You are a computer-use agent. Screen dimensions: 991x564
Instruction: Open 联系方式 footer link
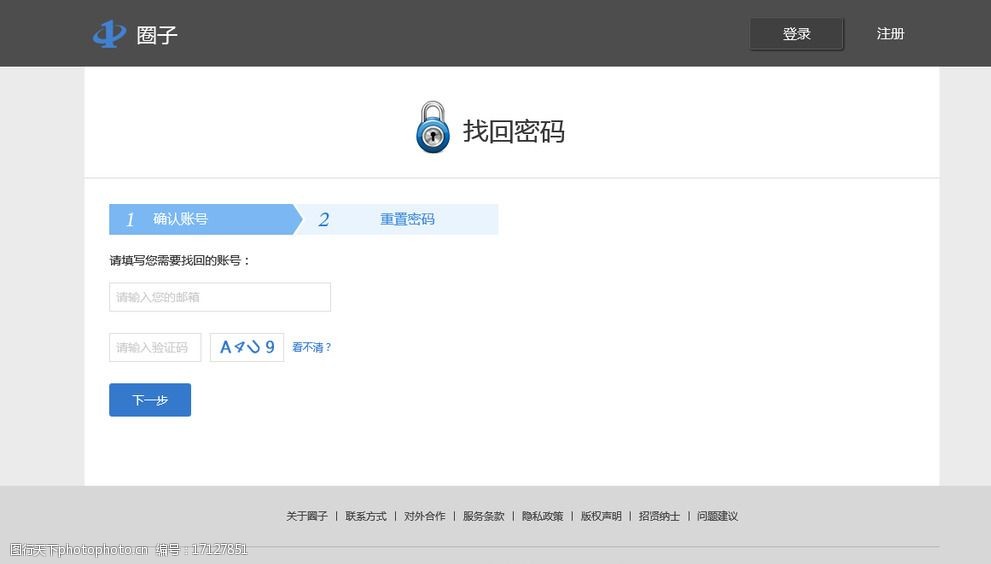(366, 516)
